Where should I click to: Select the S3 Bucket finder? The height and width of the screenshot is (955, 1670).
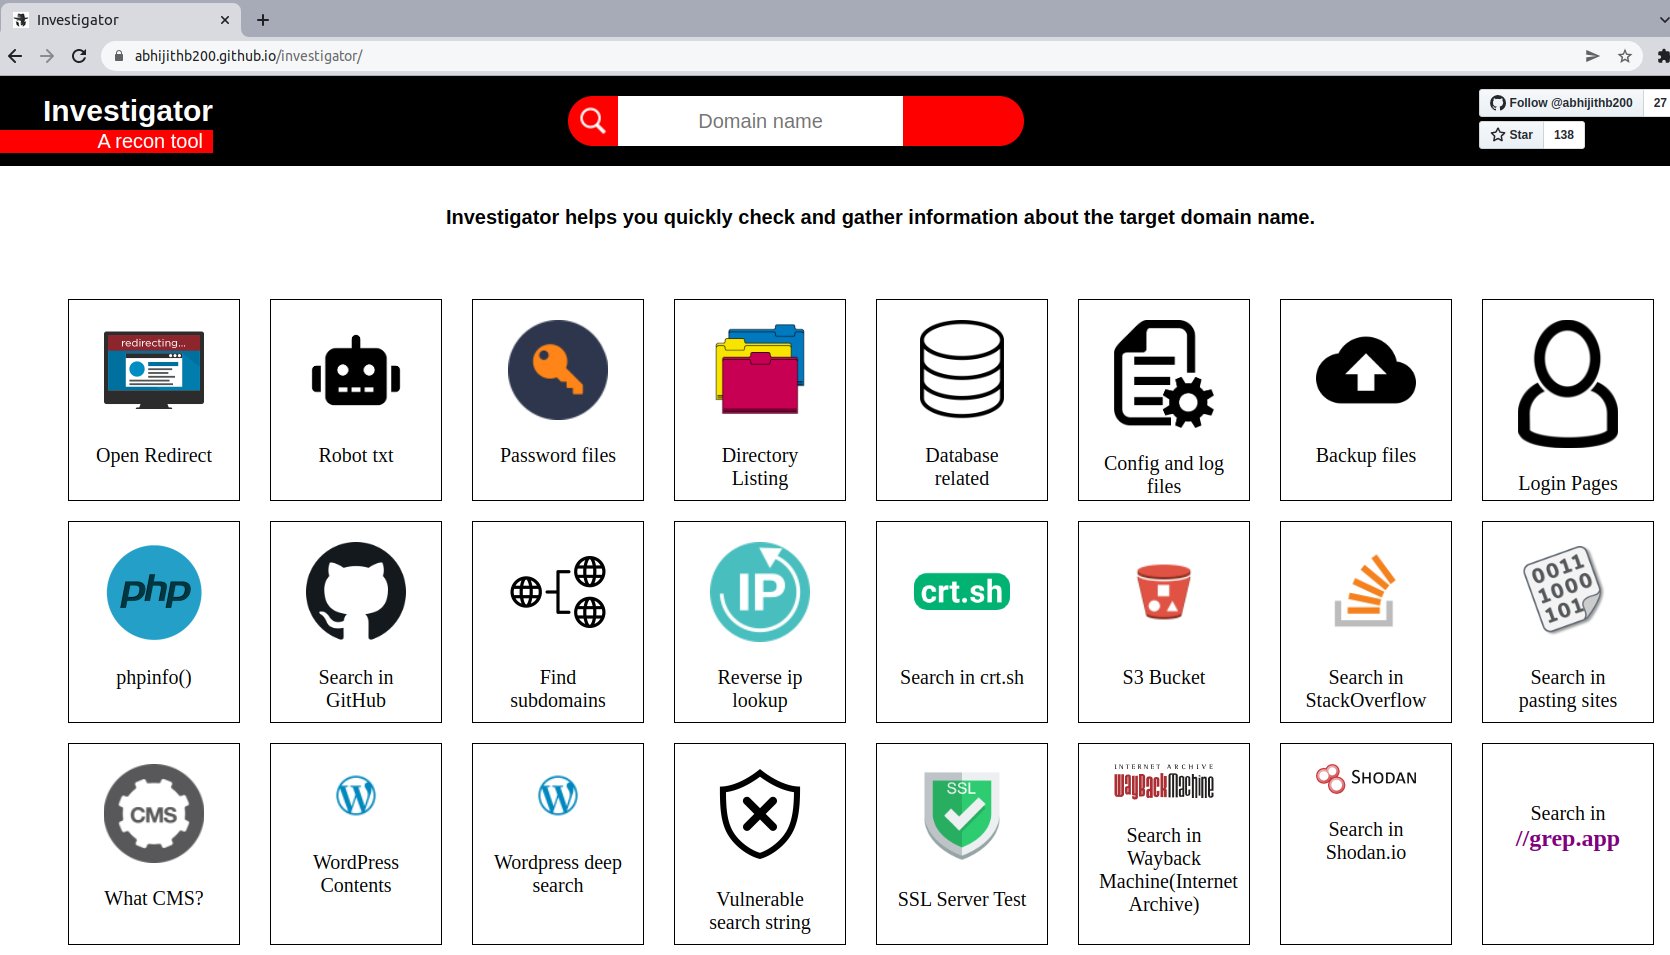click(1163, 620)
